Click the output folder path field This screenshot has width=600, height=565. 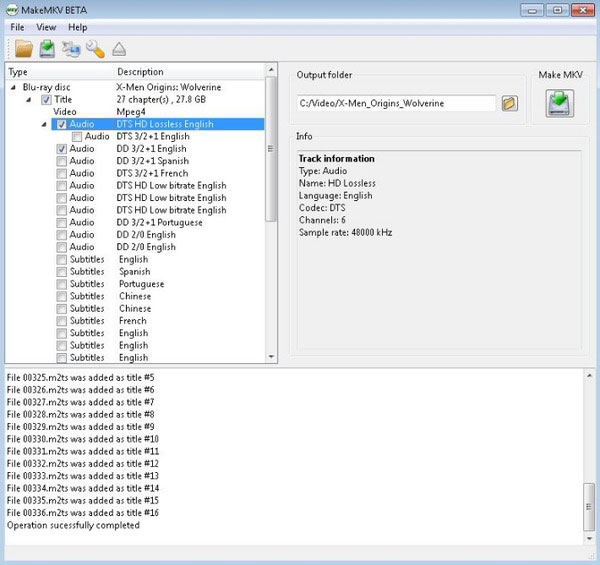(x=395, y=103)
